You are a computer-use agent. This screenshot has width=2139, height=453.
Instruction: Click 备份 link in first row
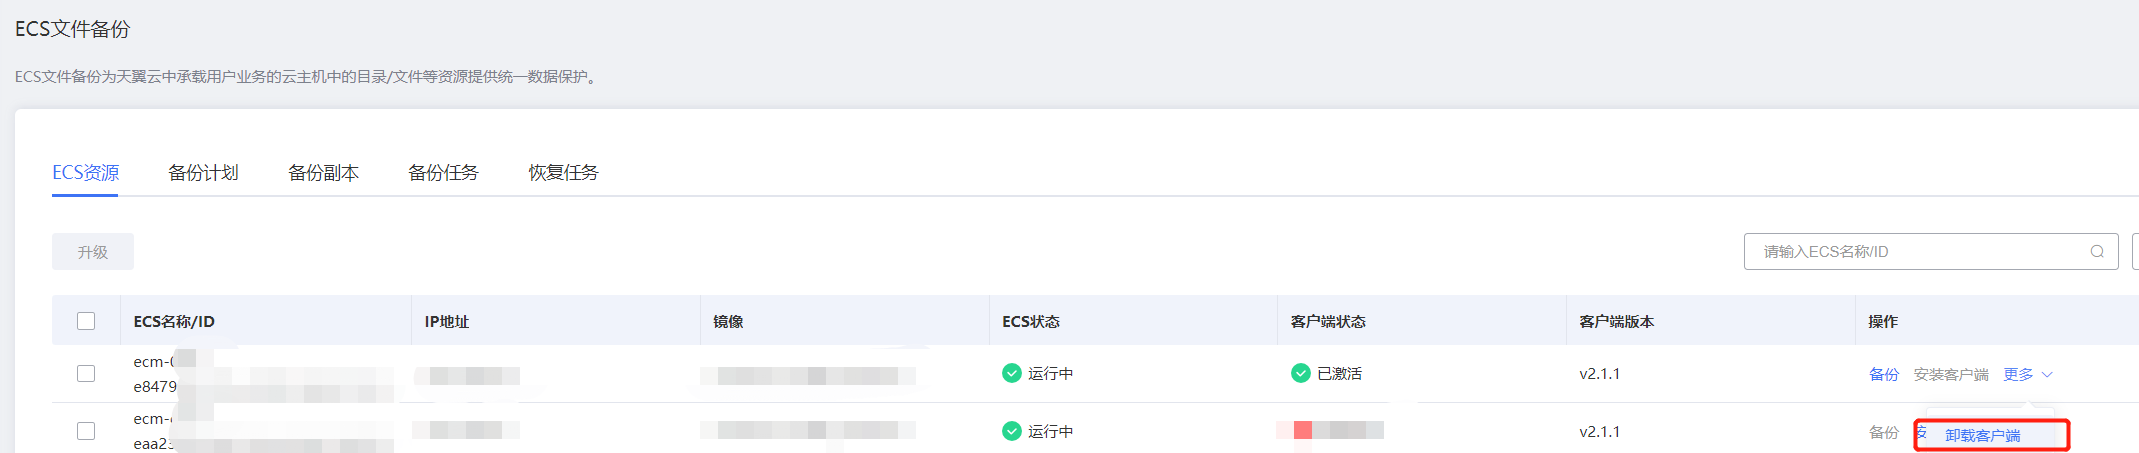(x=1884, y=374)
